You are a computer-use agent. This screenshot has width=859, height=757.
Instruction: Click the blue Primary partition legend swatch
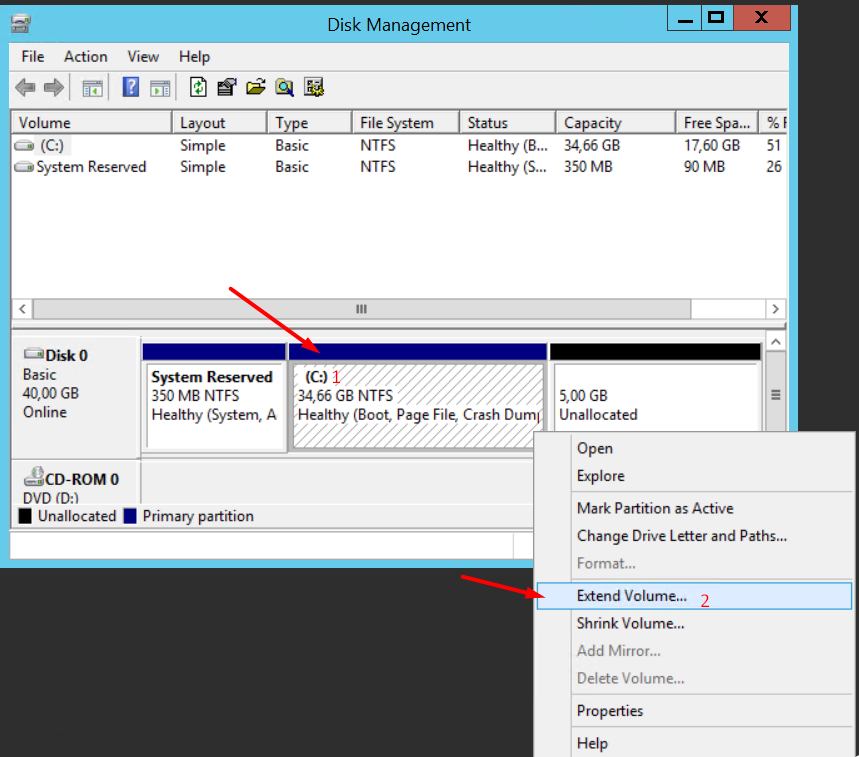coord(130,516)
